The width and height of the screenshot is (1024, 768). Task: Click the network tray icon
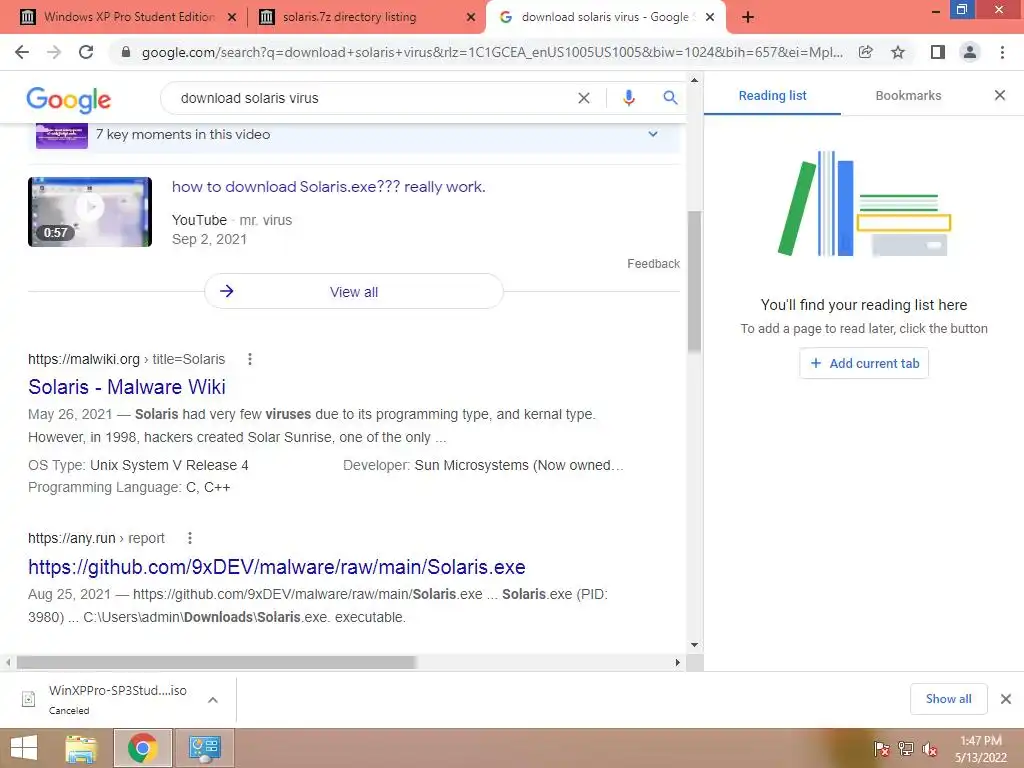pos(906,749)
